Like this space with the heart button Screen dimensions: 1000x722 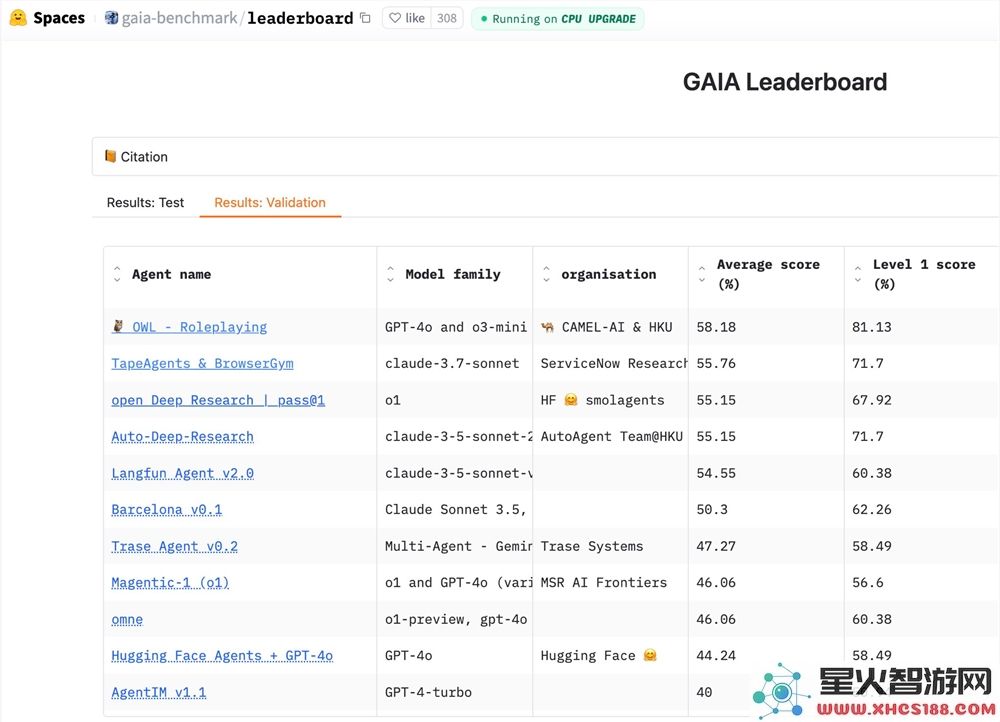pos(407,18)
